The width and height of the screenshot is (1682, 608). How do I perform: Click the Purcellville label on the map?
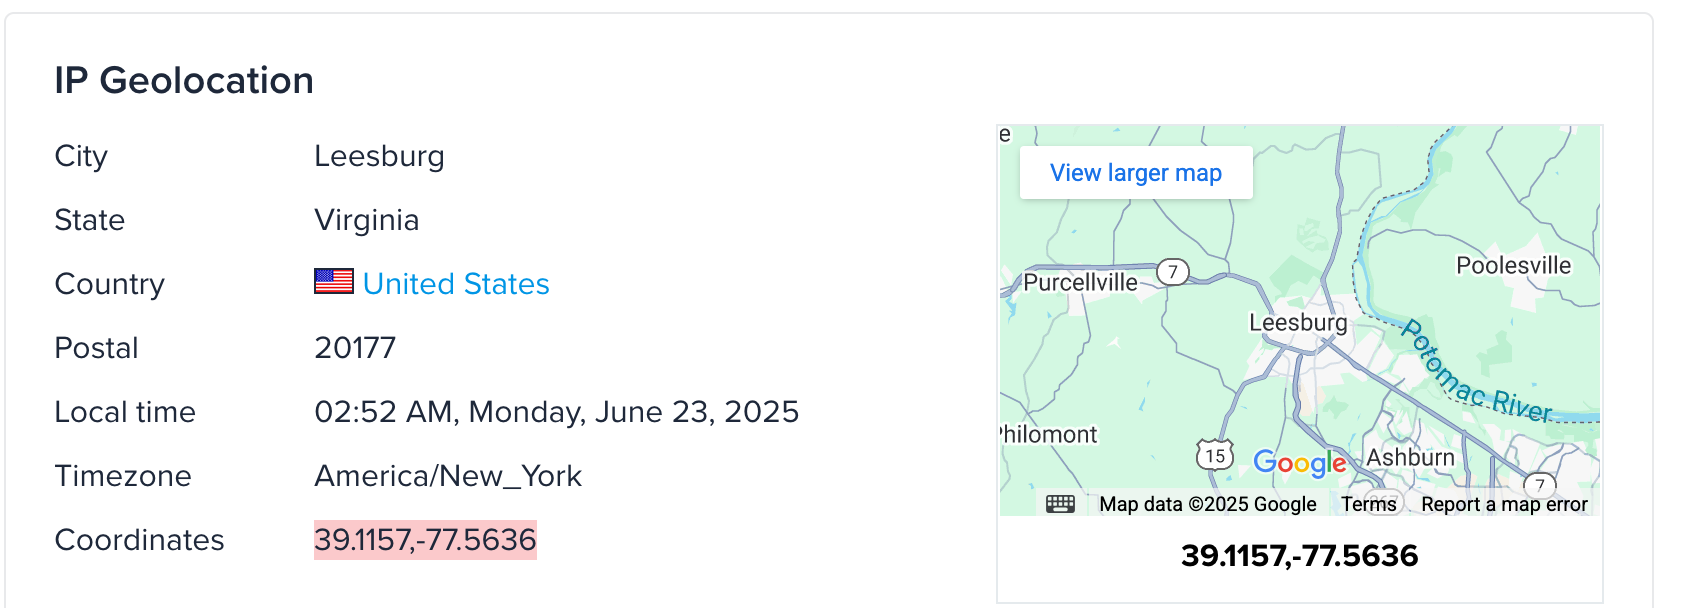pyautogui.click(x=1080, y=282)
